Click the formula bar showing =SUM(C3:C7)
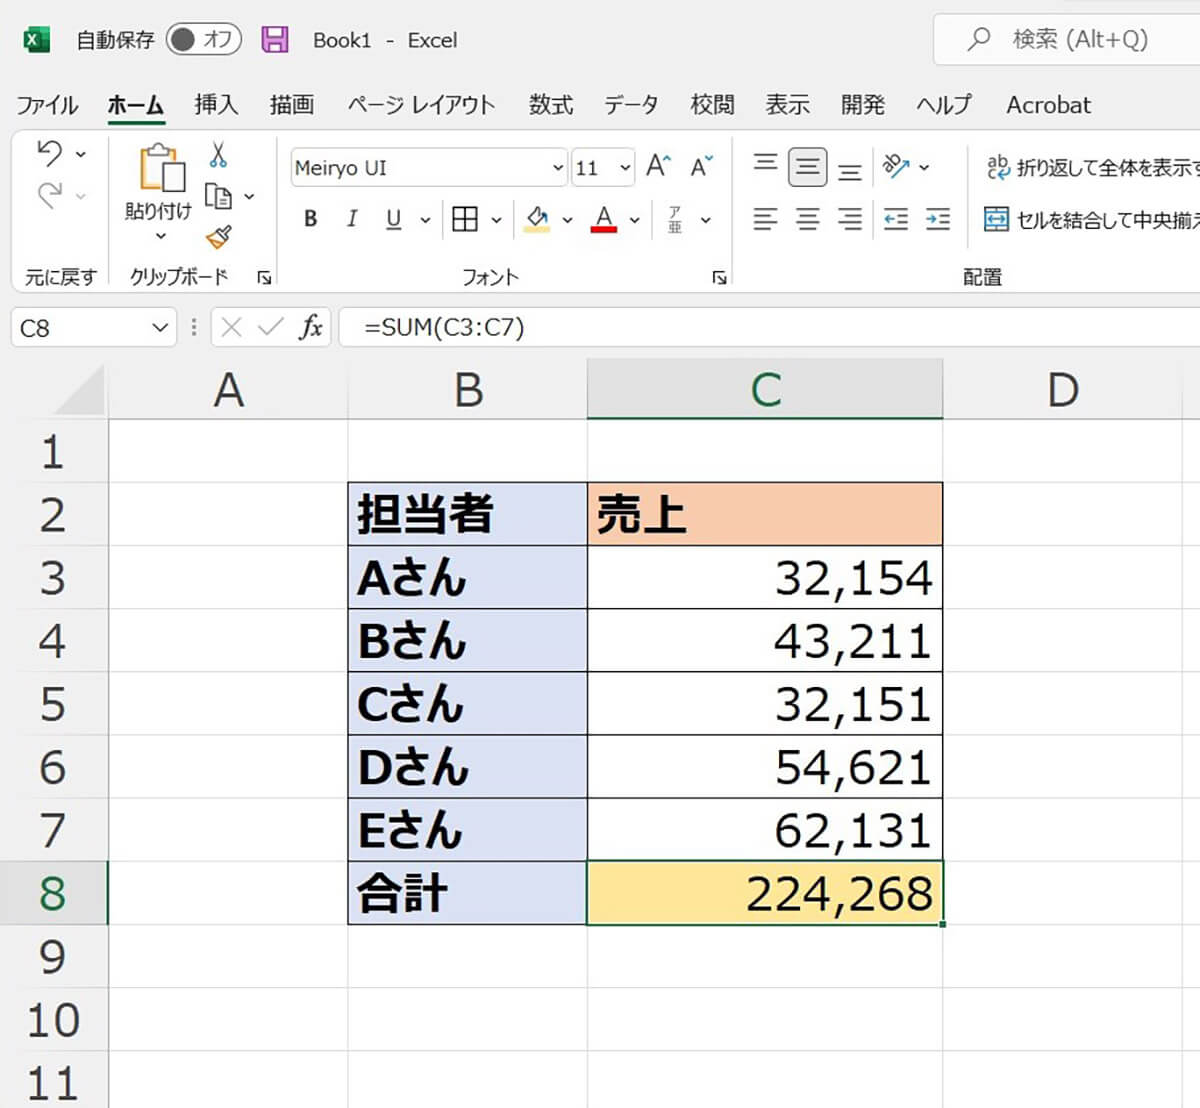The width and height of the screenshot is (1200, 1108). pos(769,327)
